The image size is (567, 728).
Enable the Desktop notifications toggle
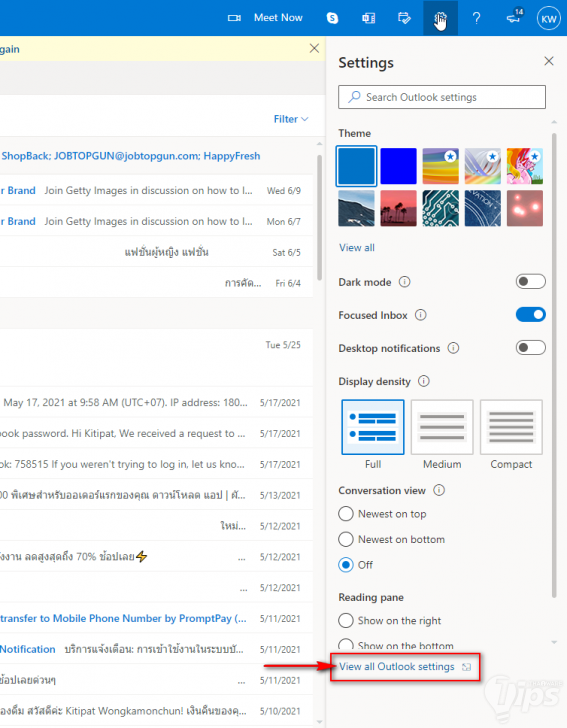pos(530,347)
